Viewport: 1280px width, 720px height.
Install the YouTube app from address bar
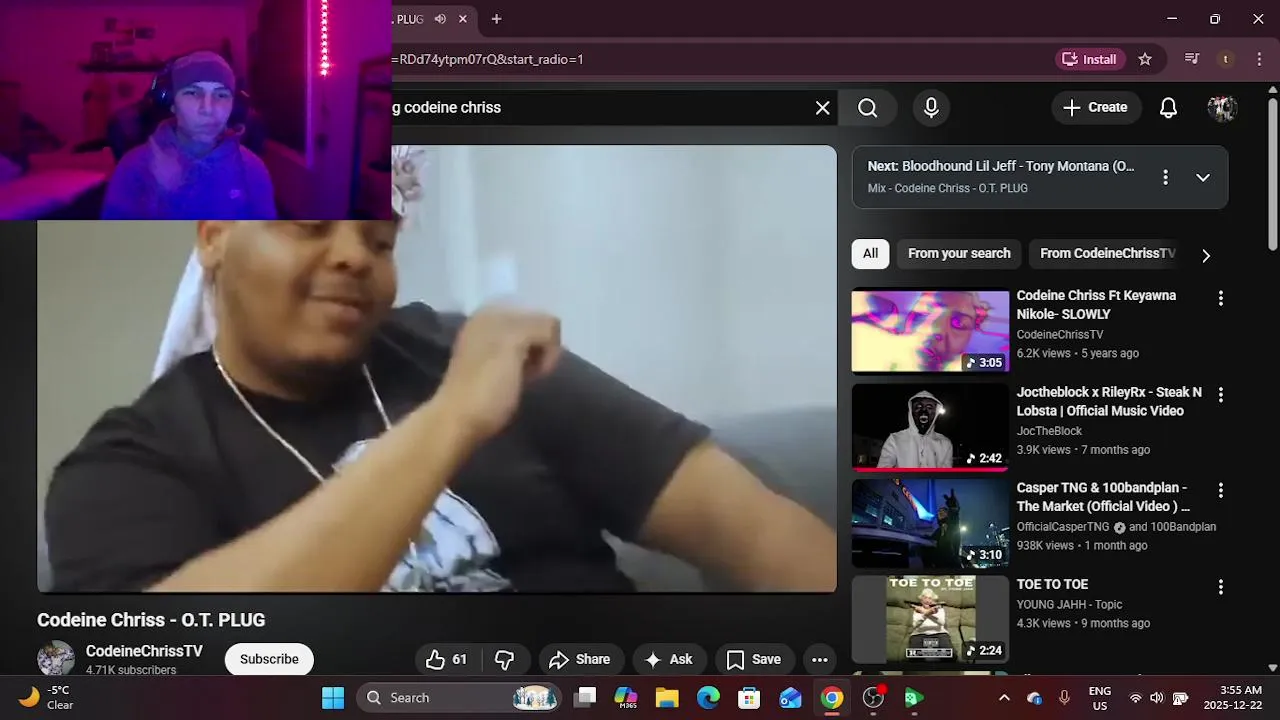click(x=1089, y=59)
